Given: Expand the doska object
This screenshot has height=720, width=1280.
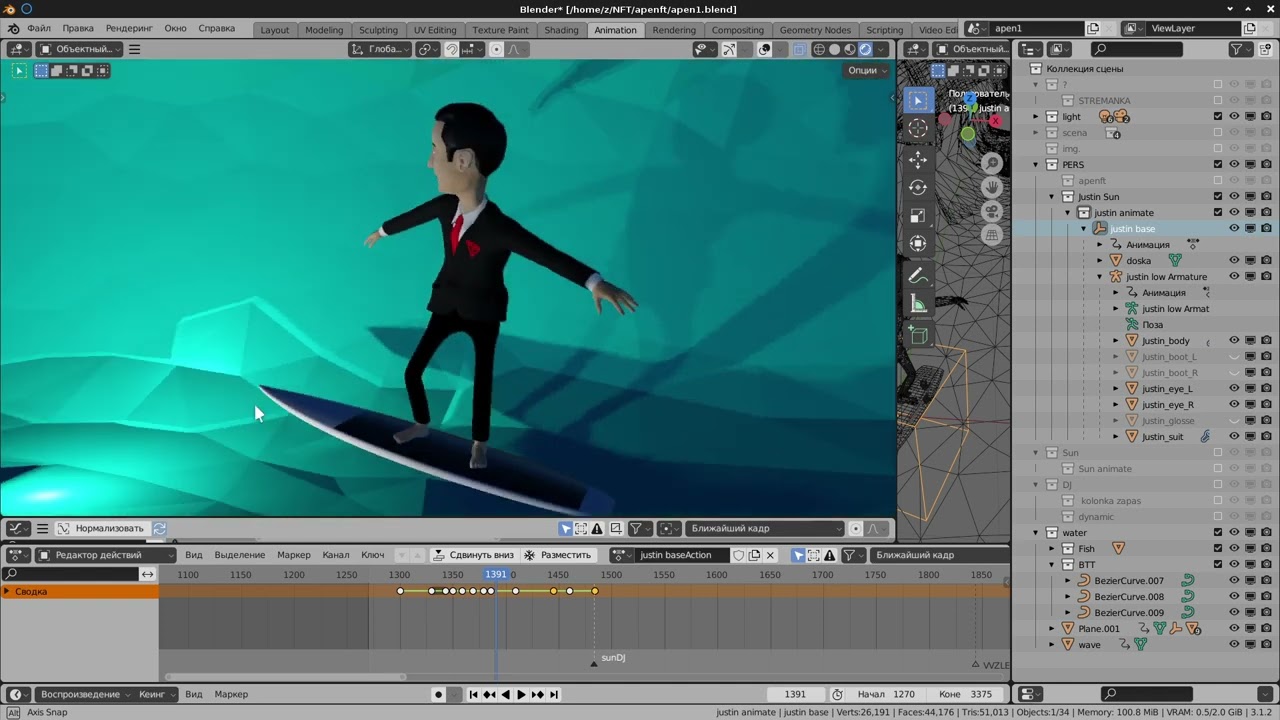Looking at the screenshot, I should coord(1100,261).
